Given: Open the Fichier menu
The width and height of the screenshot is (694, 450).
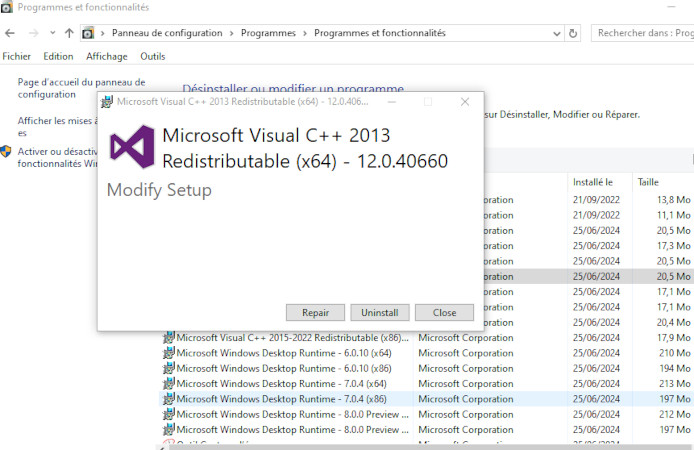Looking at the screenshot, I should [x=16, y=56].
